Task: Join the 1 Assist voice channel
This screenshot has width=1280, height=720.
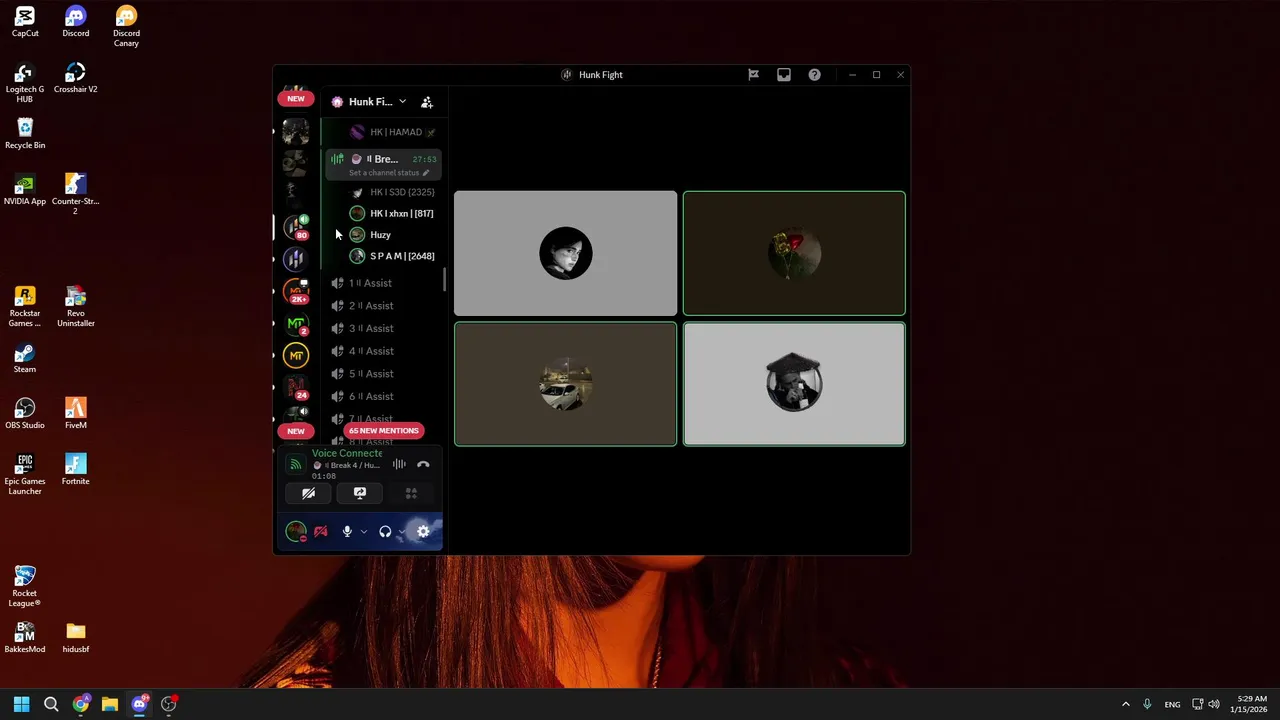Action: tap(383, 283)
